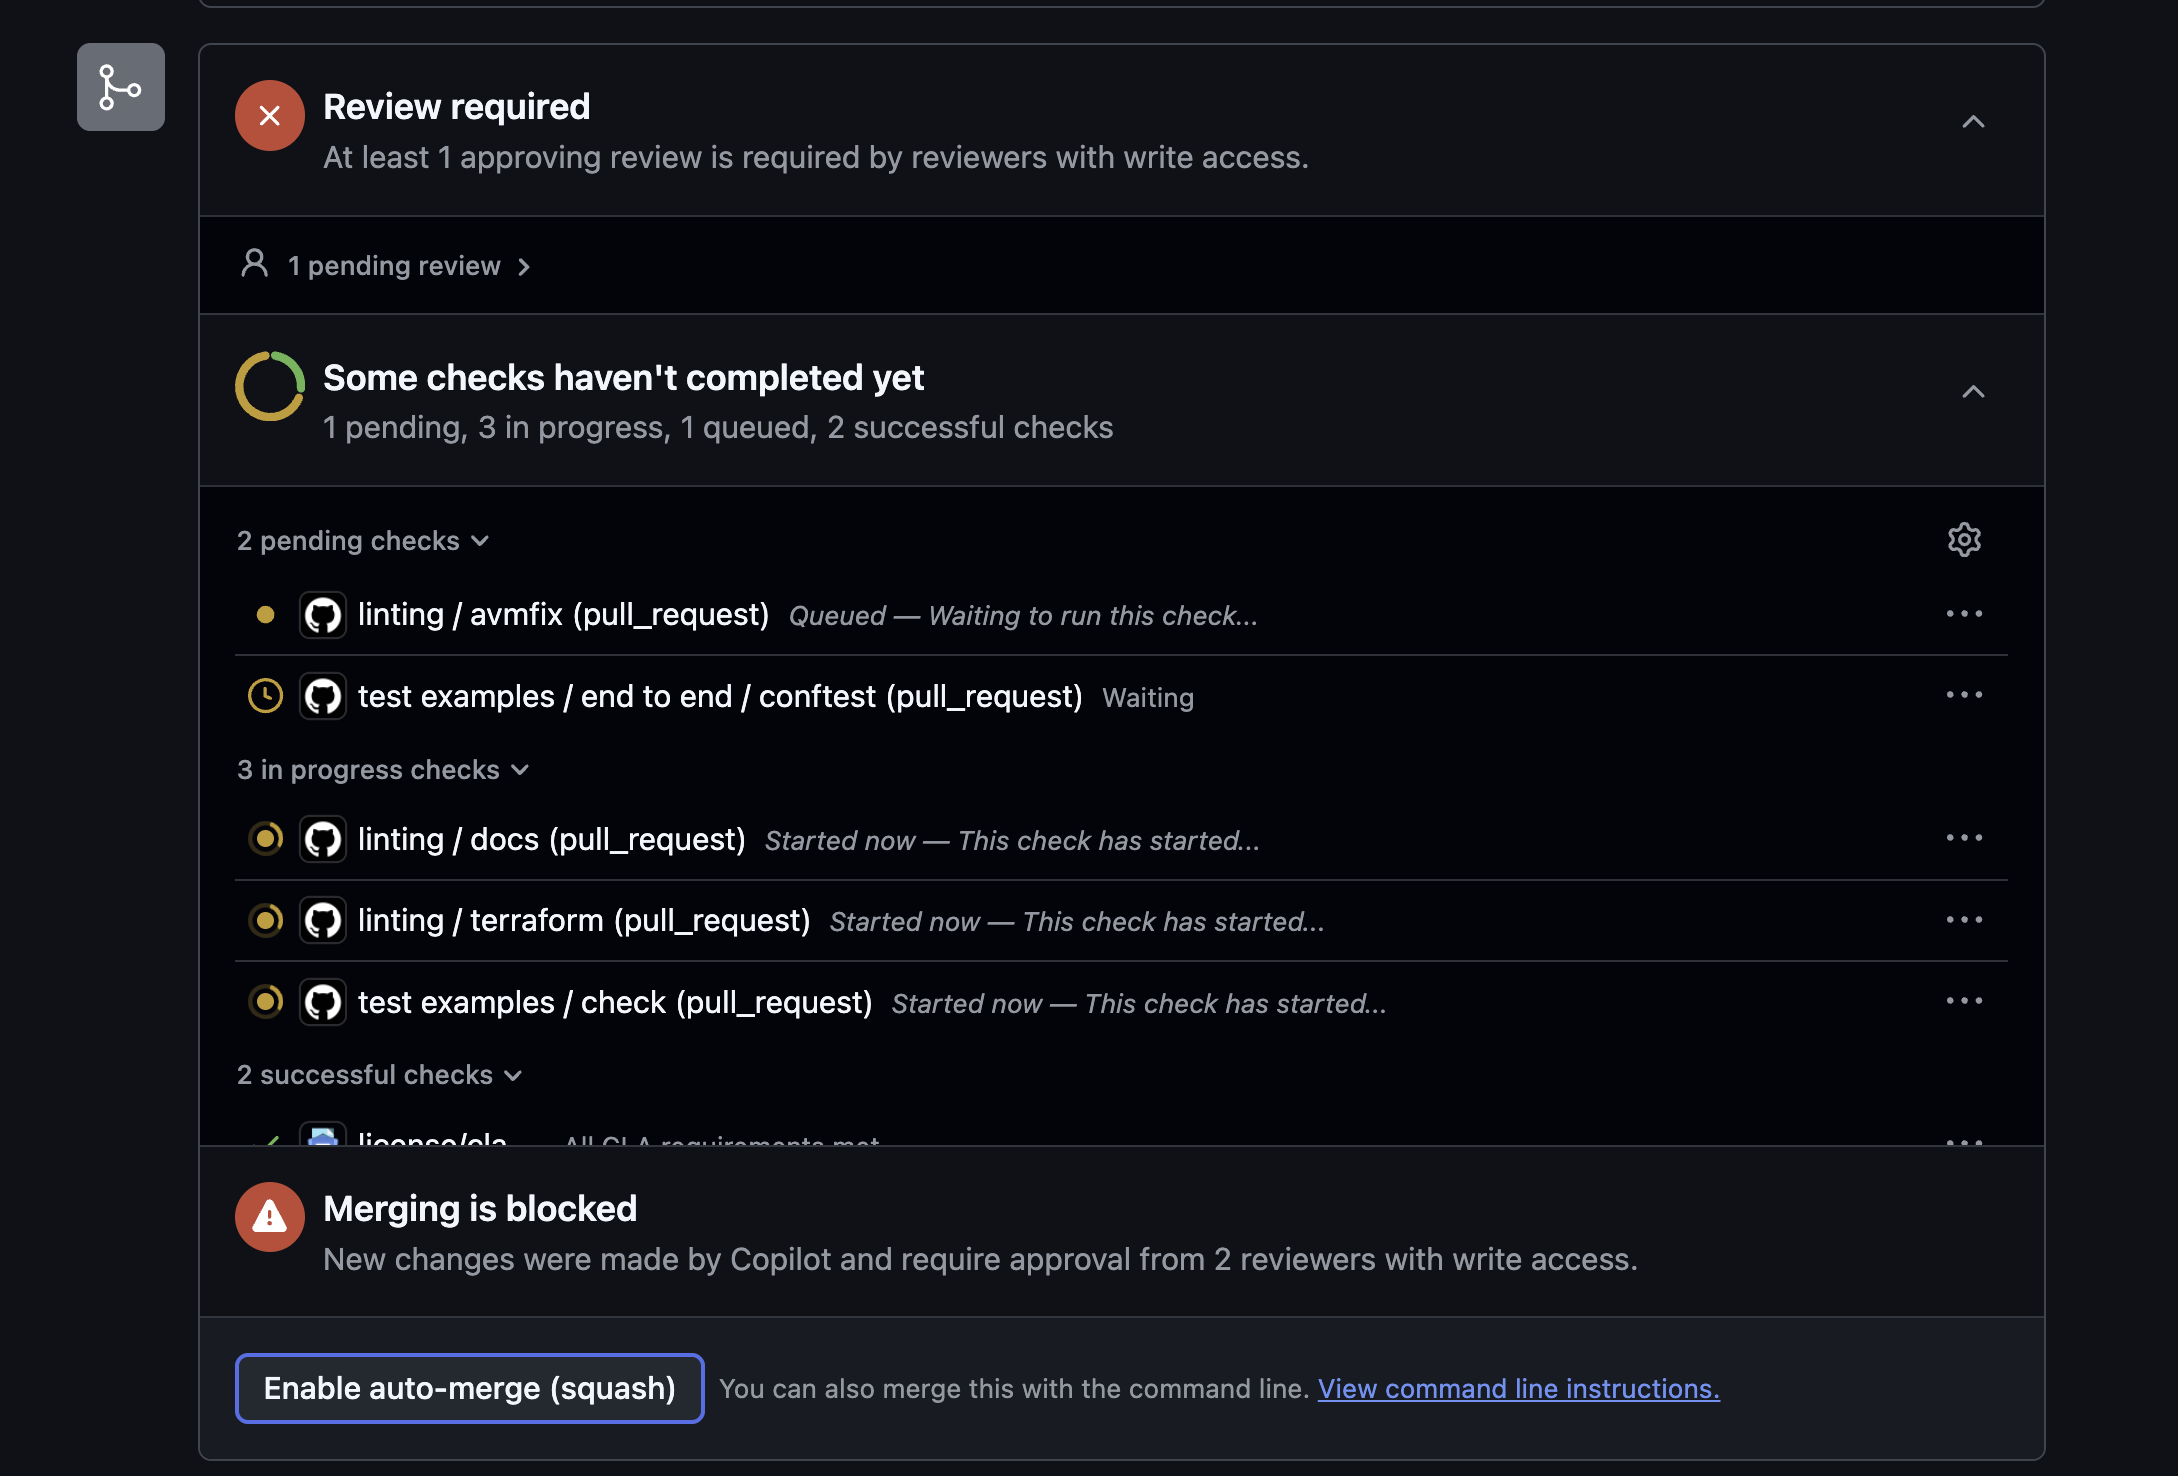Click the warning icon beside Merging is blocked
The height and width of the screenshot is (1476, 2178).
point(269,1216)
